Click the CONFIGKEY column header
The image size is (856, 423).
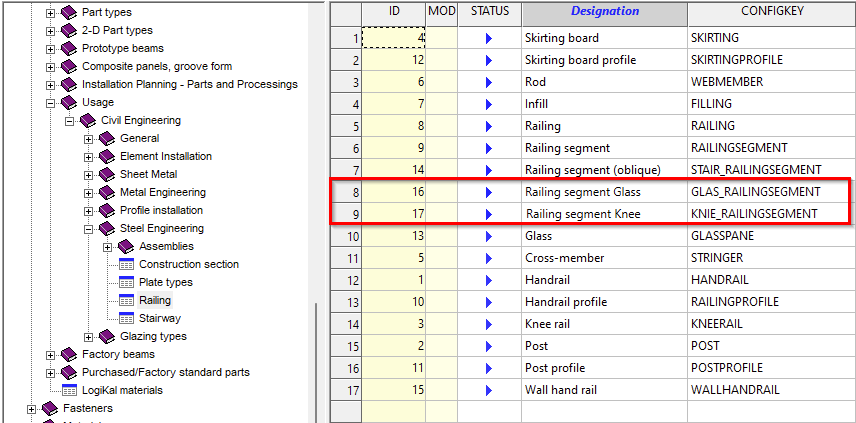tap(771, 12)
